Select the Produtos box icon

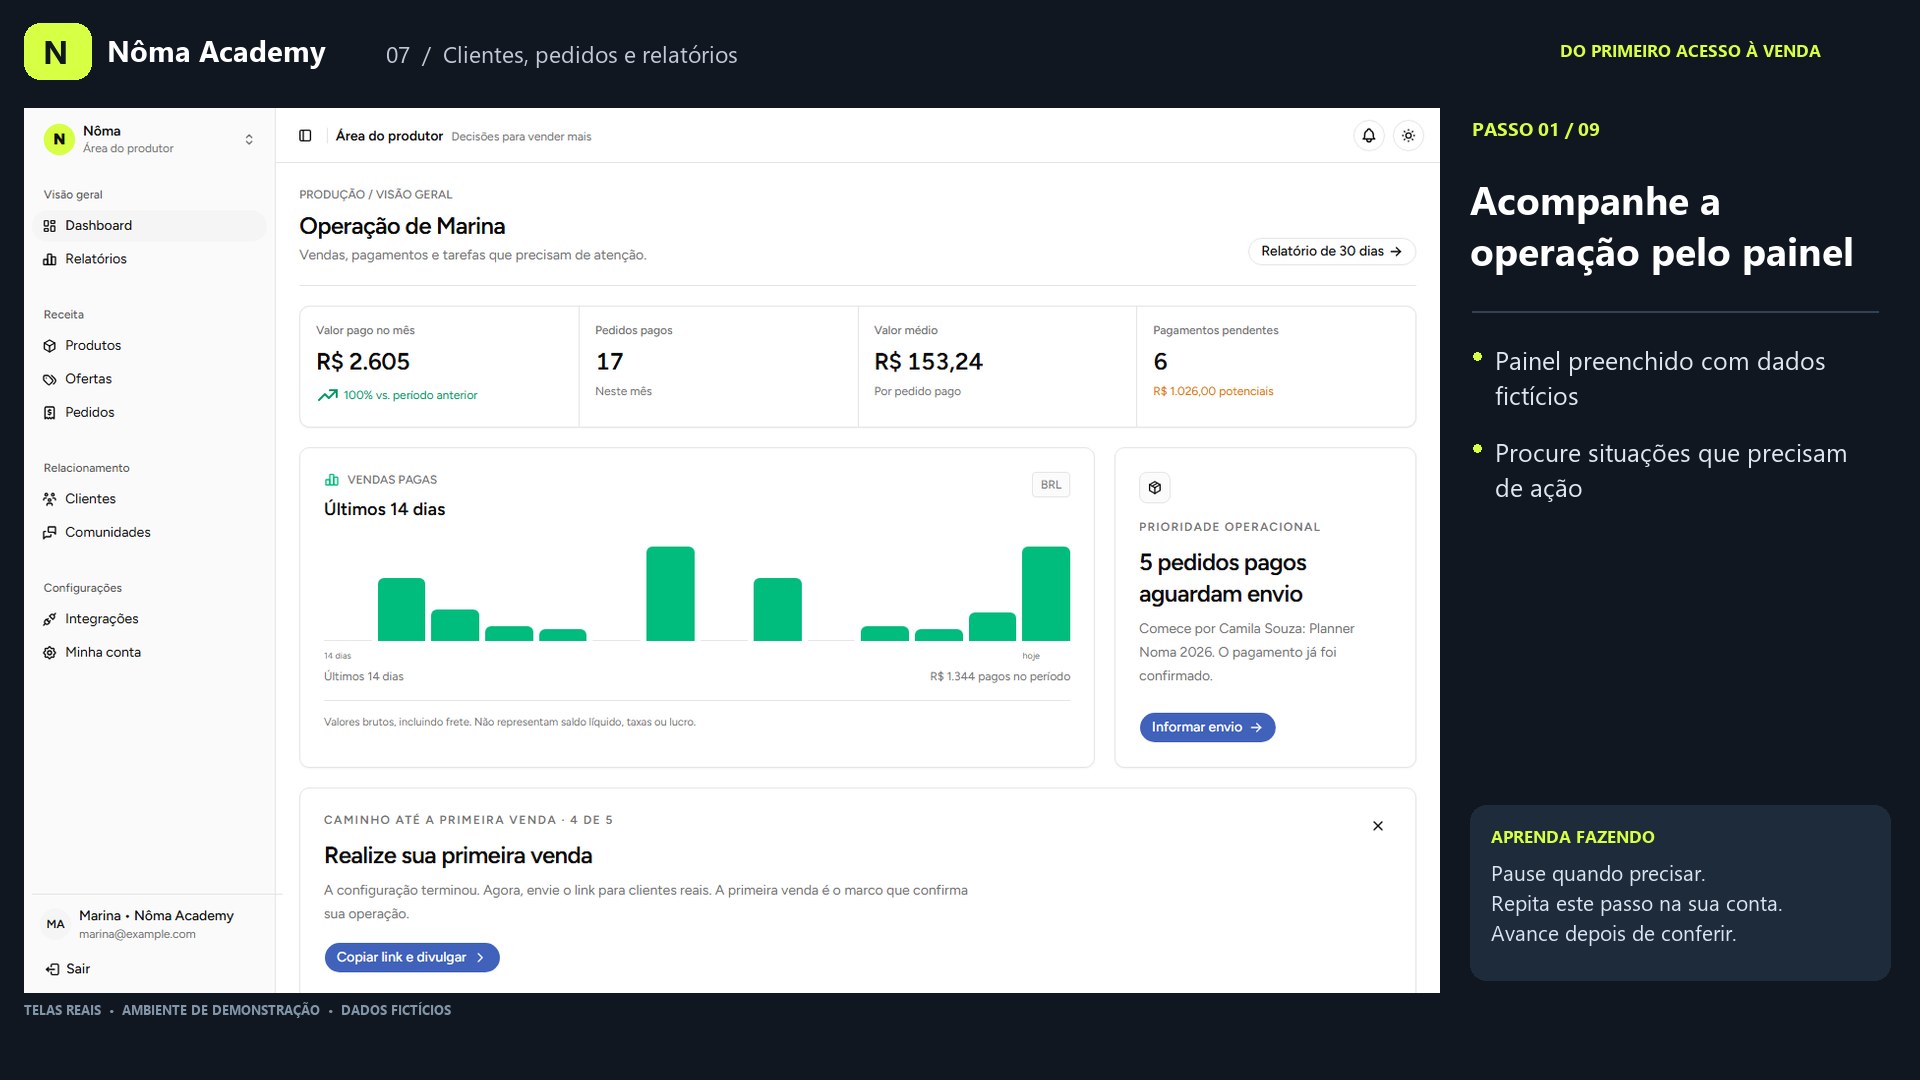coord(50,346)
